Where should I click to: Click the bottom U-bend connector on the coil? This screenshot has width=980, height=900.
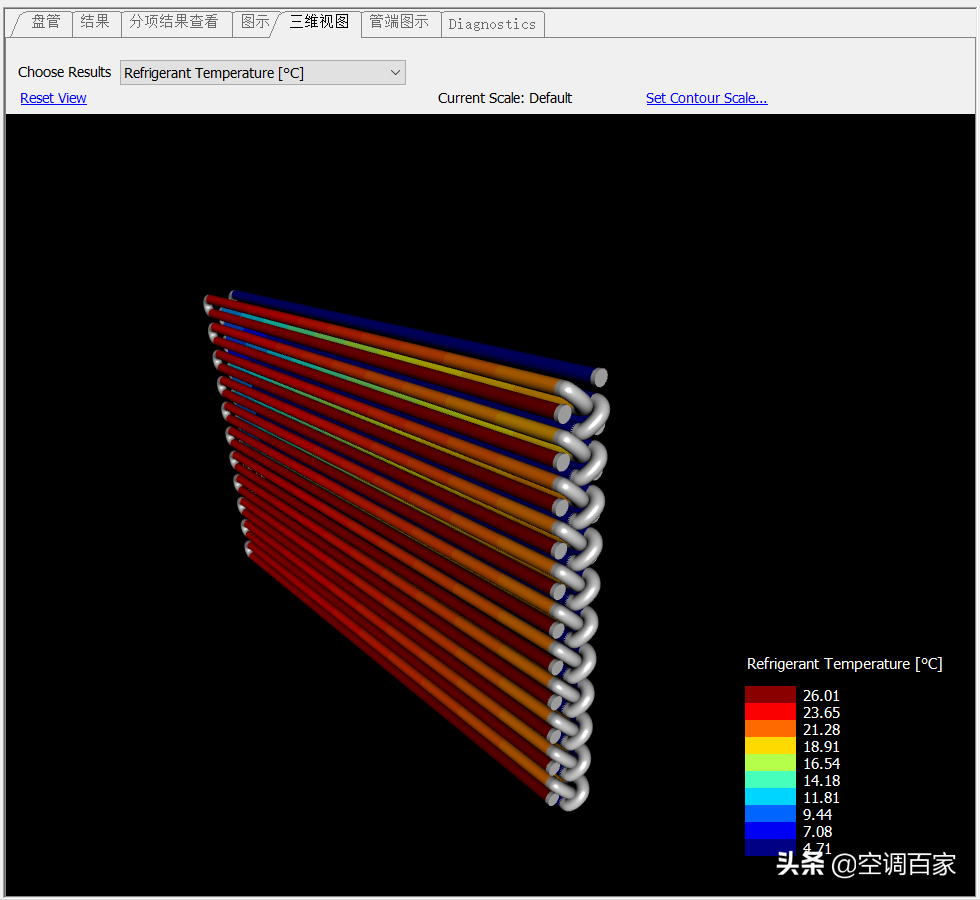pos(569,792)
